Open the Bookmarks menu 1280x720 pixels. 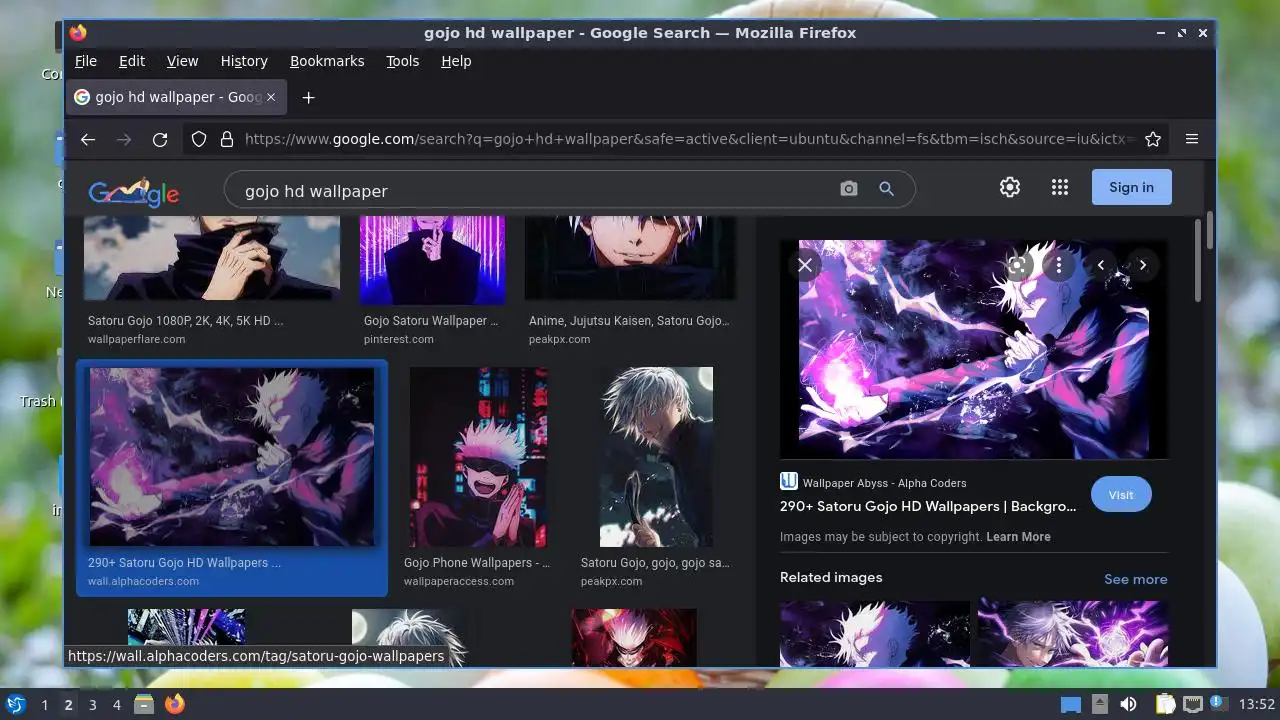(x=327, y=61)
